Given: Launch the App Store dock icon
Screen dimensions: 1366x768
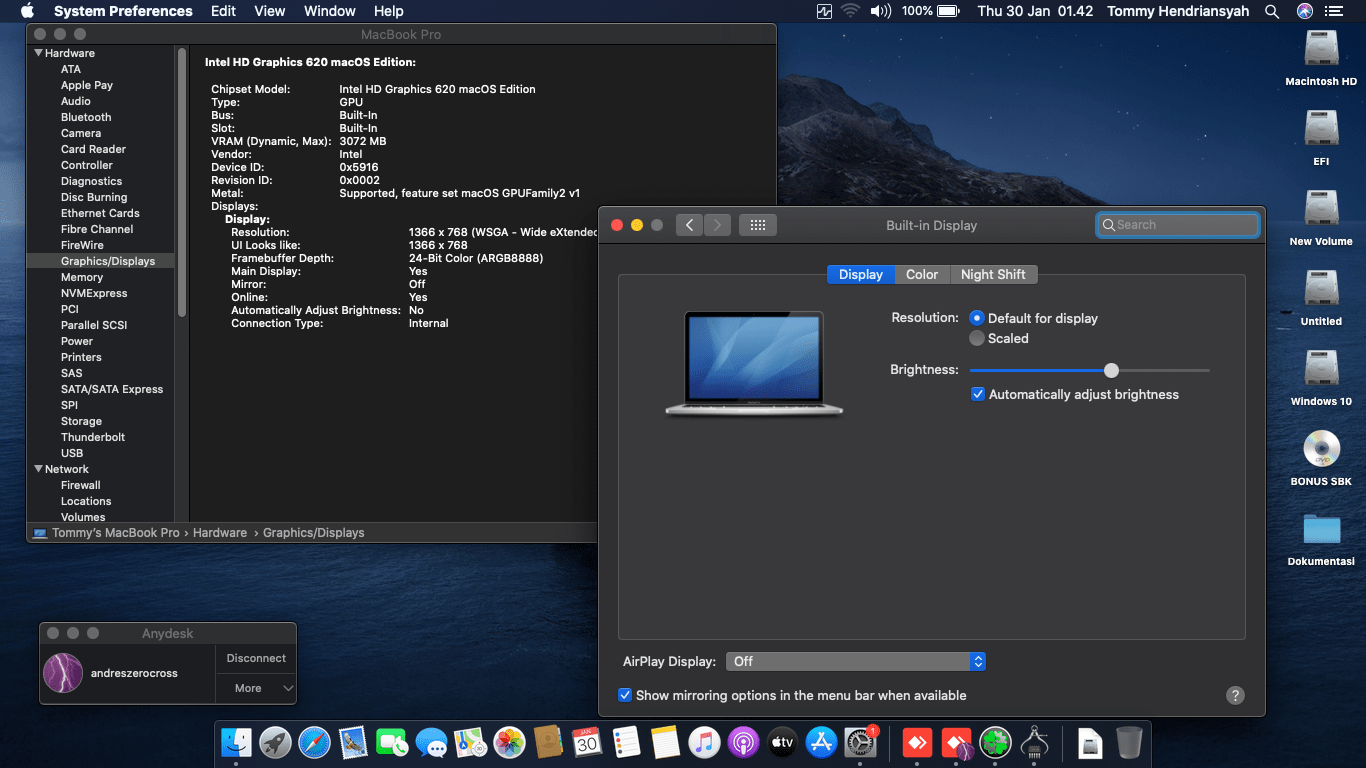Looking at the screenshot, I should [821, 742].
